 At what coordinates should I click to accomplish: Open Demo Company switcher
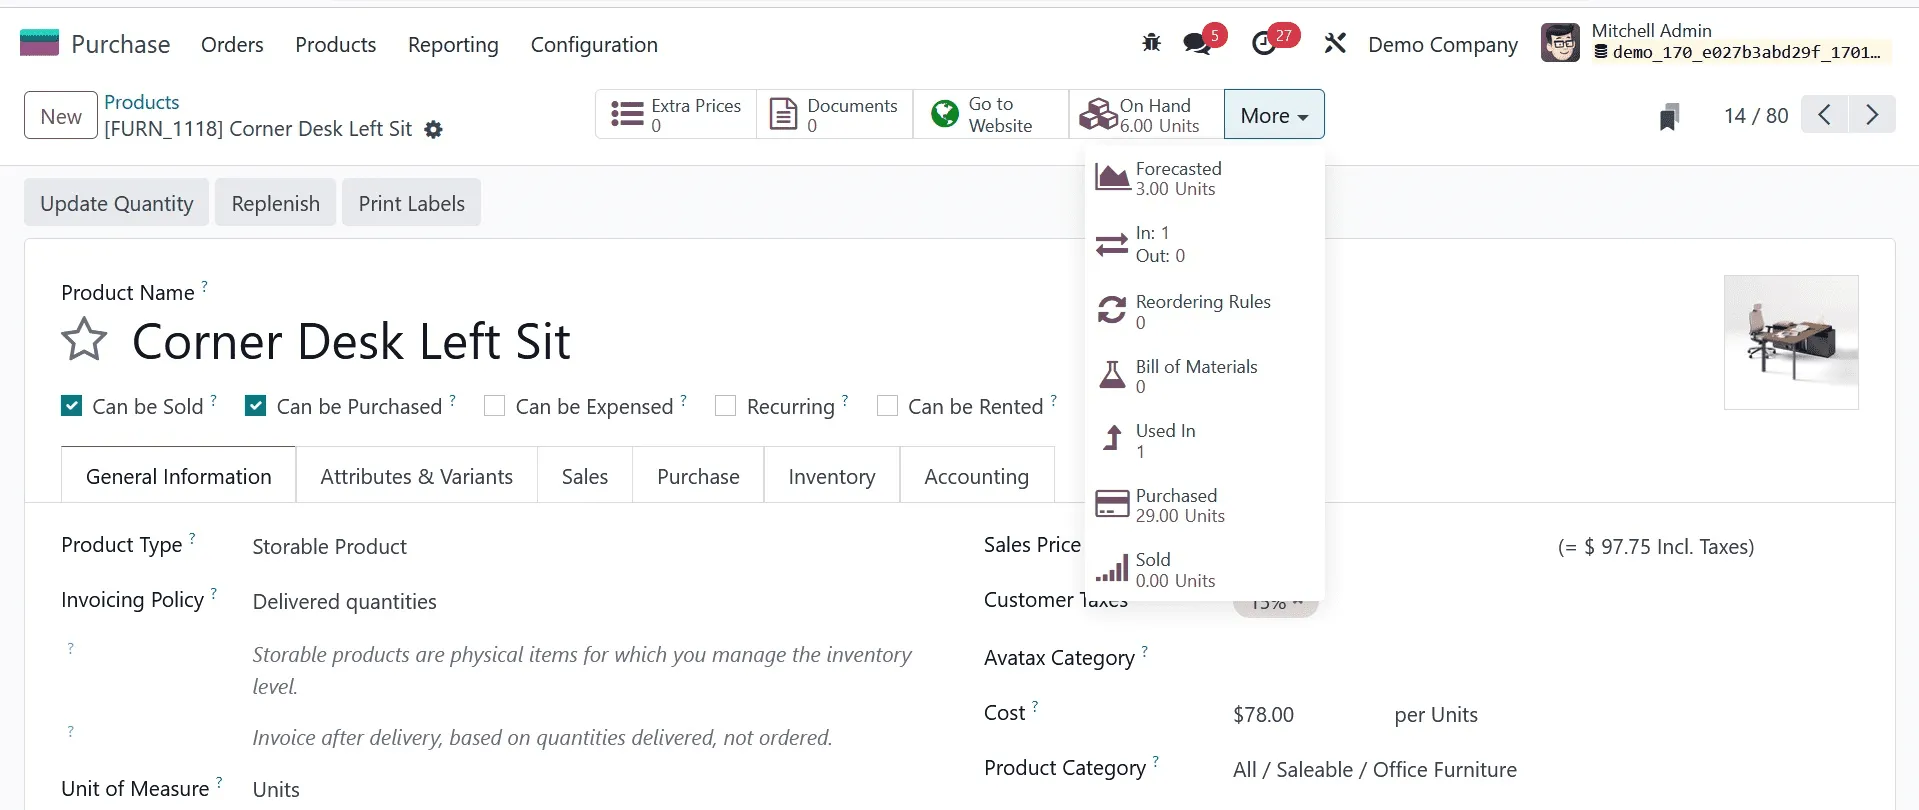pos(1442,44)
